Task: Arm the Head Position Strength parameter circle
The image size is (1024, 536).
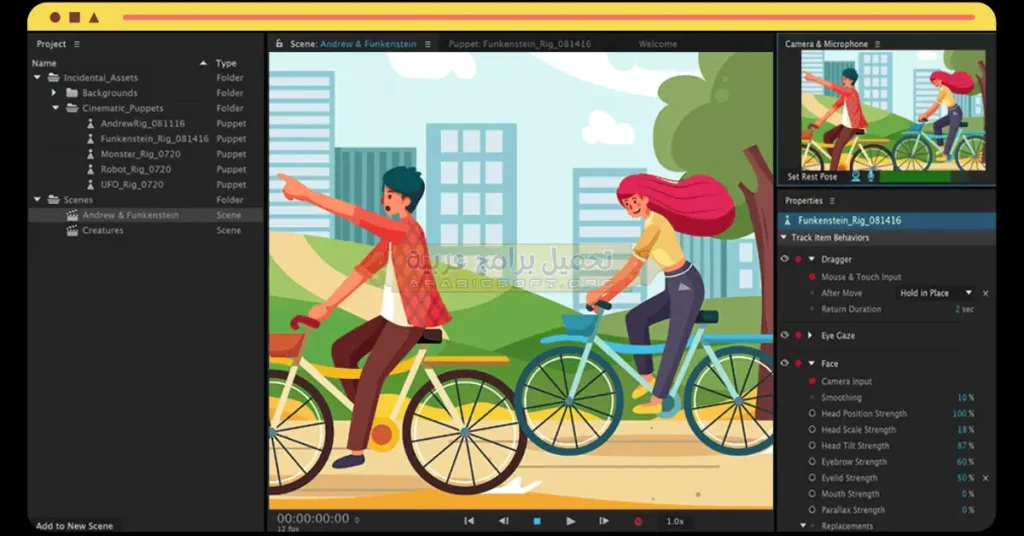Action: [812, 413]
